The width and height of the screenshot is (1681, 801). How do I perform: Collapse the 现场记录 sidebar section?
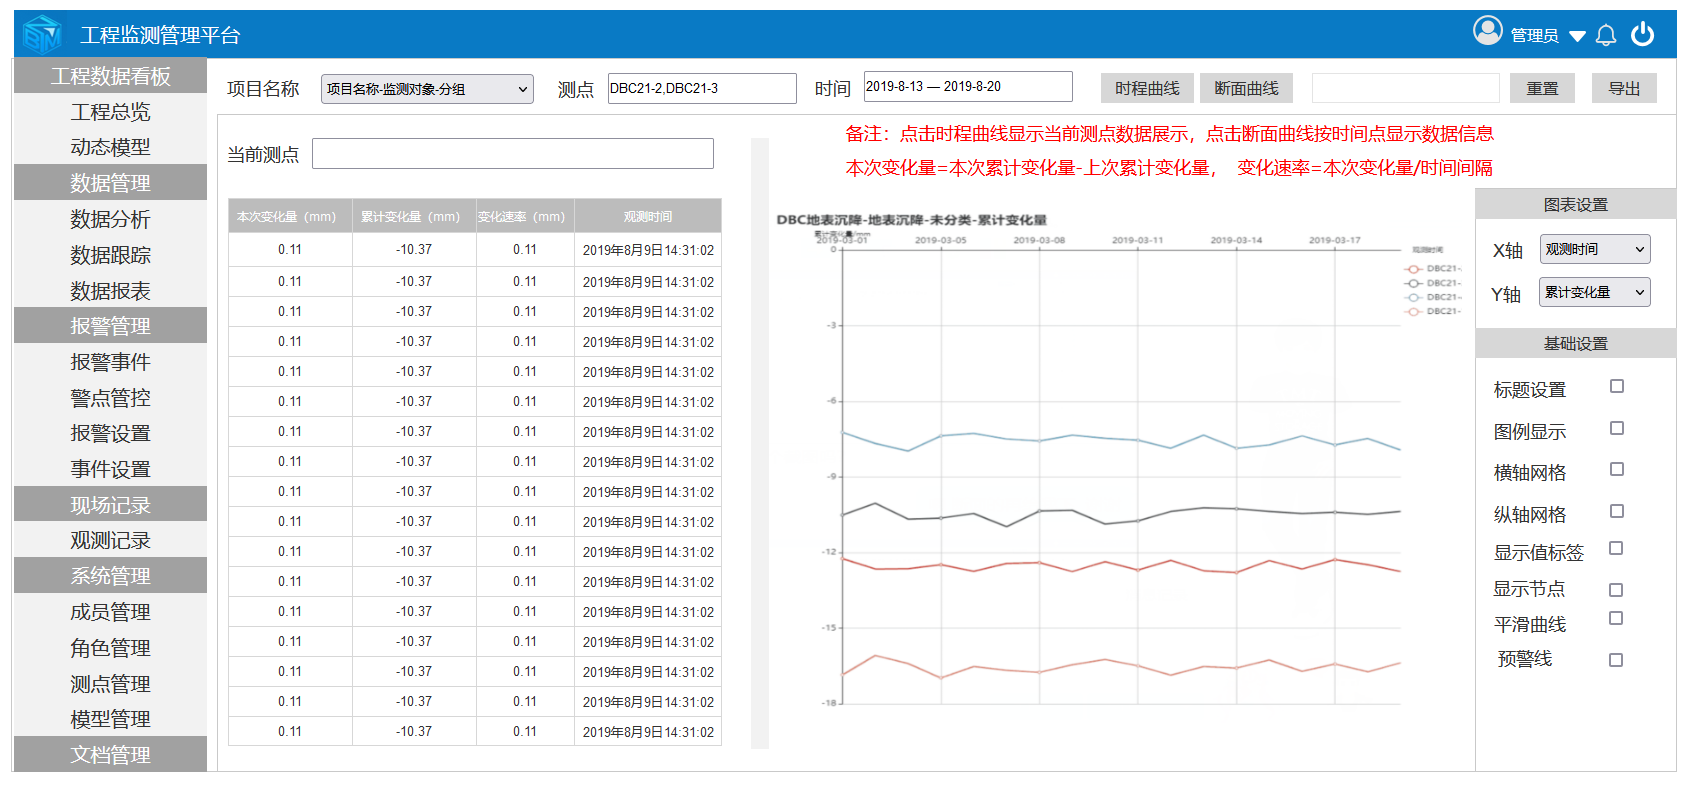coord(110,505)
